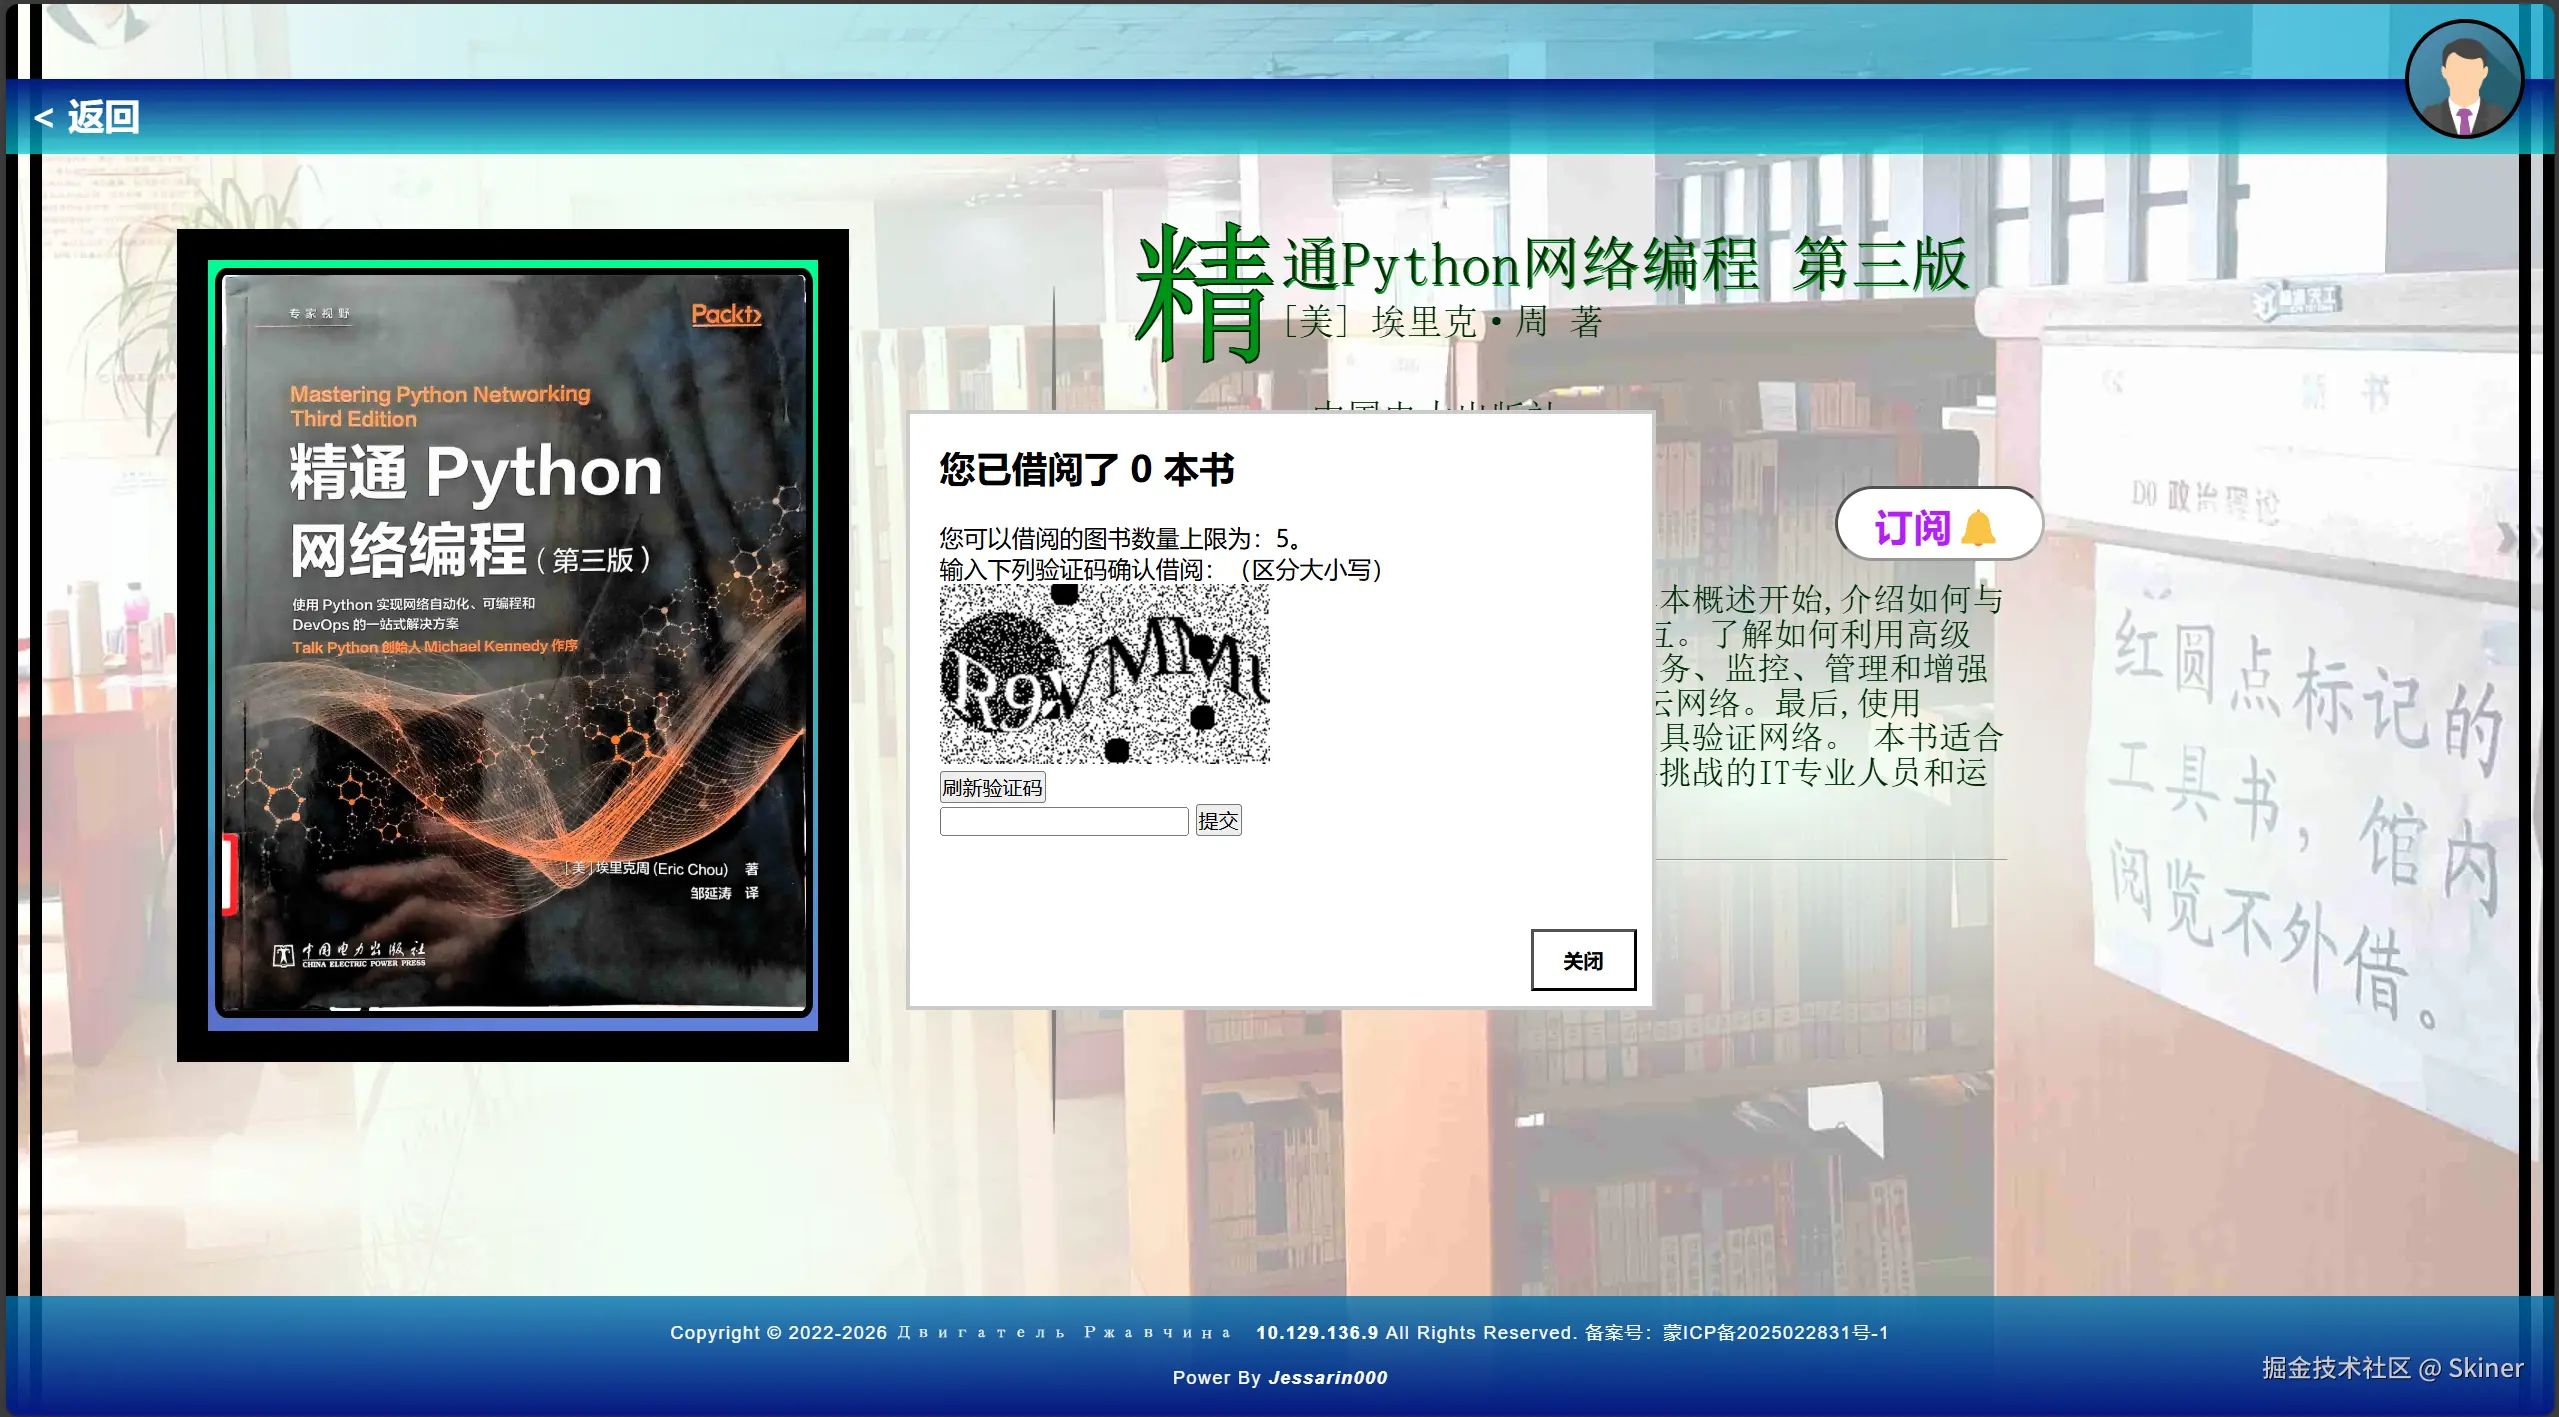Click the captcha verification image

(1104, 674)
